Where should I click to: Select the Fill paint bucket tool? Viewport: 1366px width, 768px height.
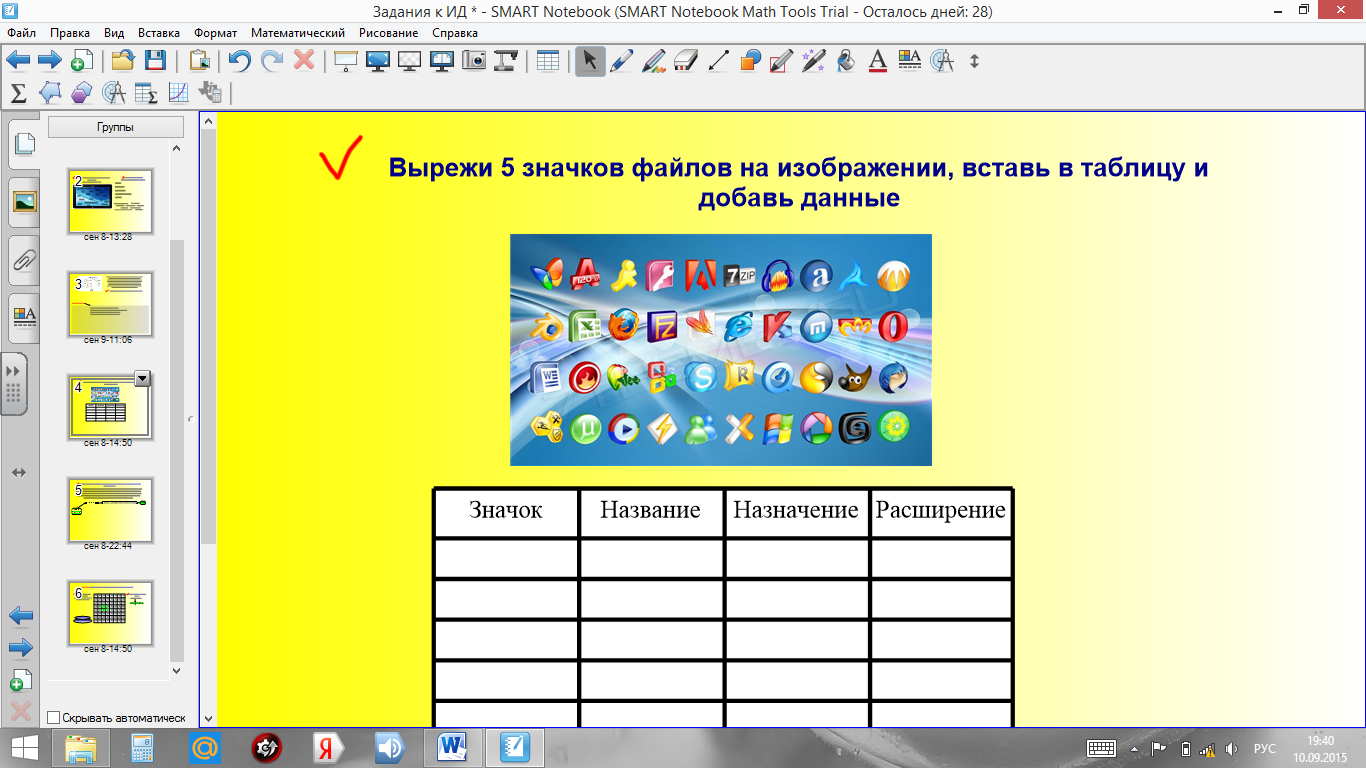[x=846, y=60]
